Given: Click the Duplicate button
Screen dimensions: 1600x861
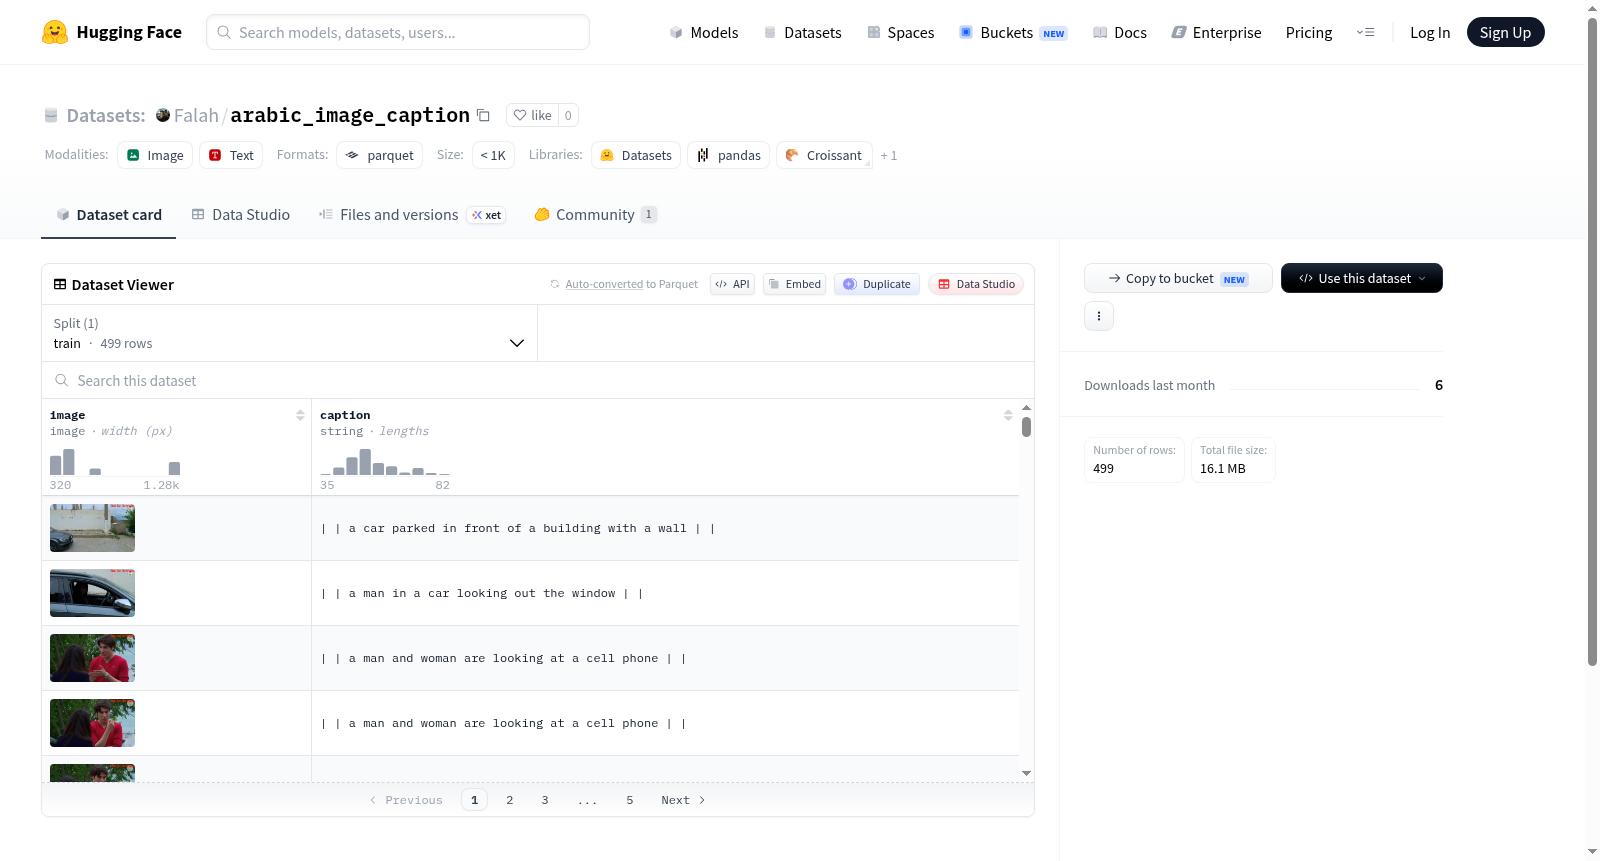Looking at the screenshot, I should pyautogui.click(x=877, y=284).
